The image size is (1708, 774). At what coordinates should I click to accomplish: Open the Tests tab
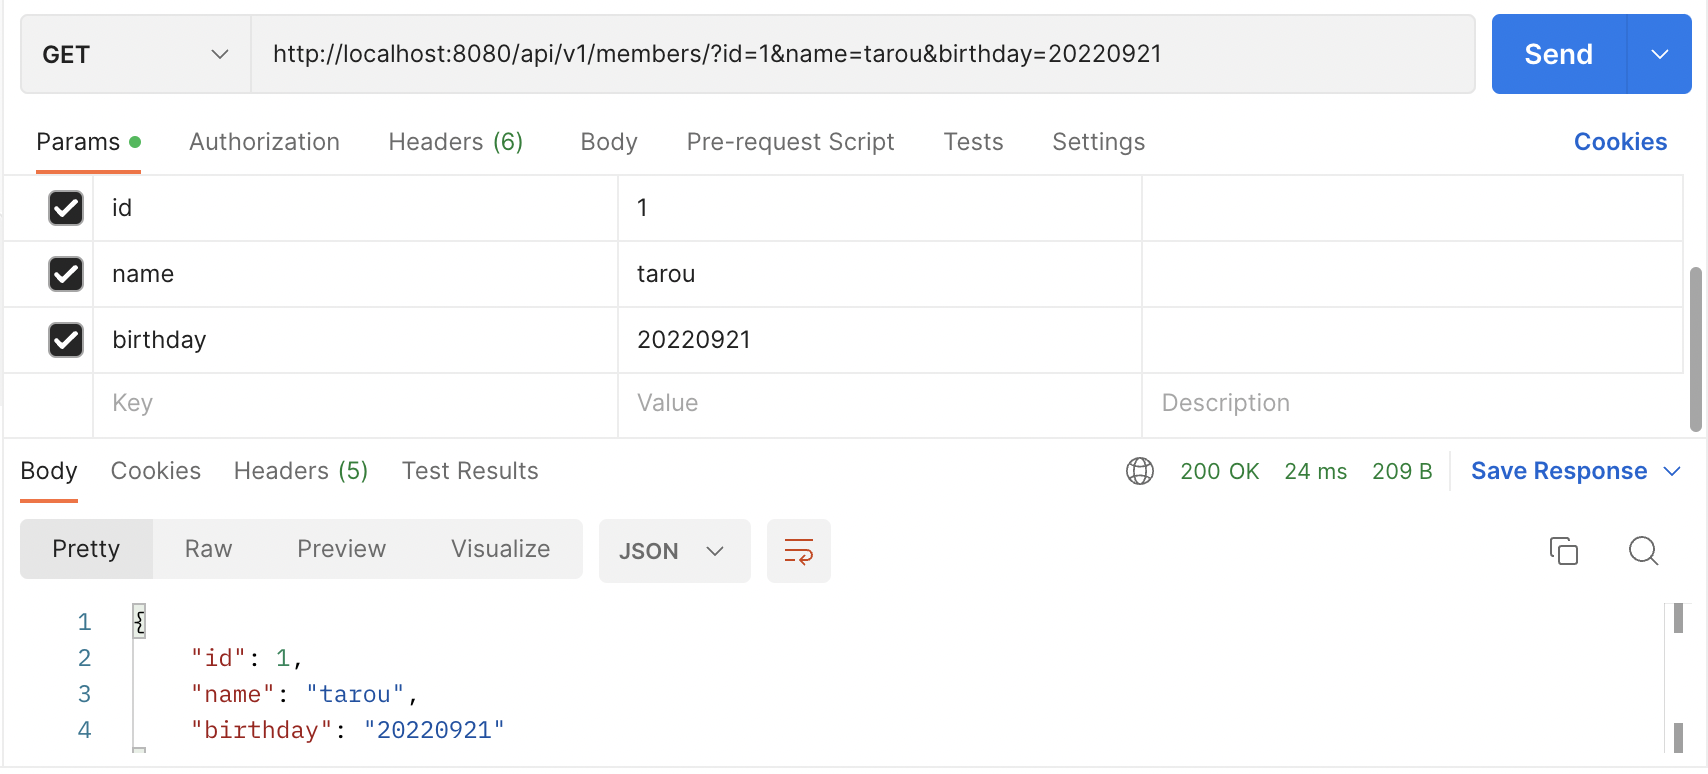[x=972, y=142]
